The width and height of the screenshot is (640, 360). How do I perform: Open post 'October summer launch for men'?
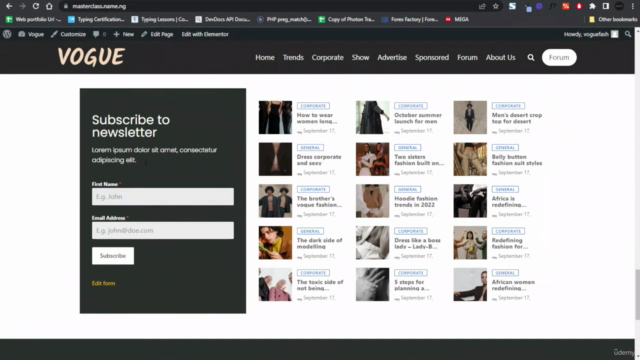(x=418, y=118)
